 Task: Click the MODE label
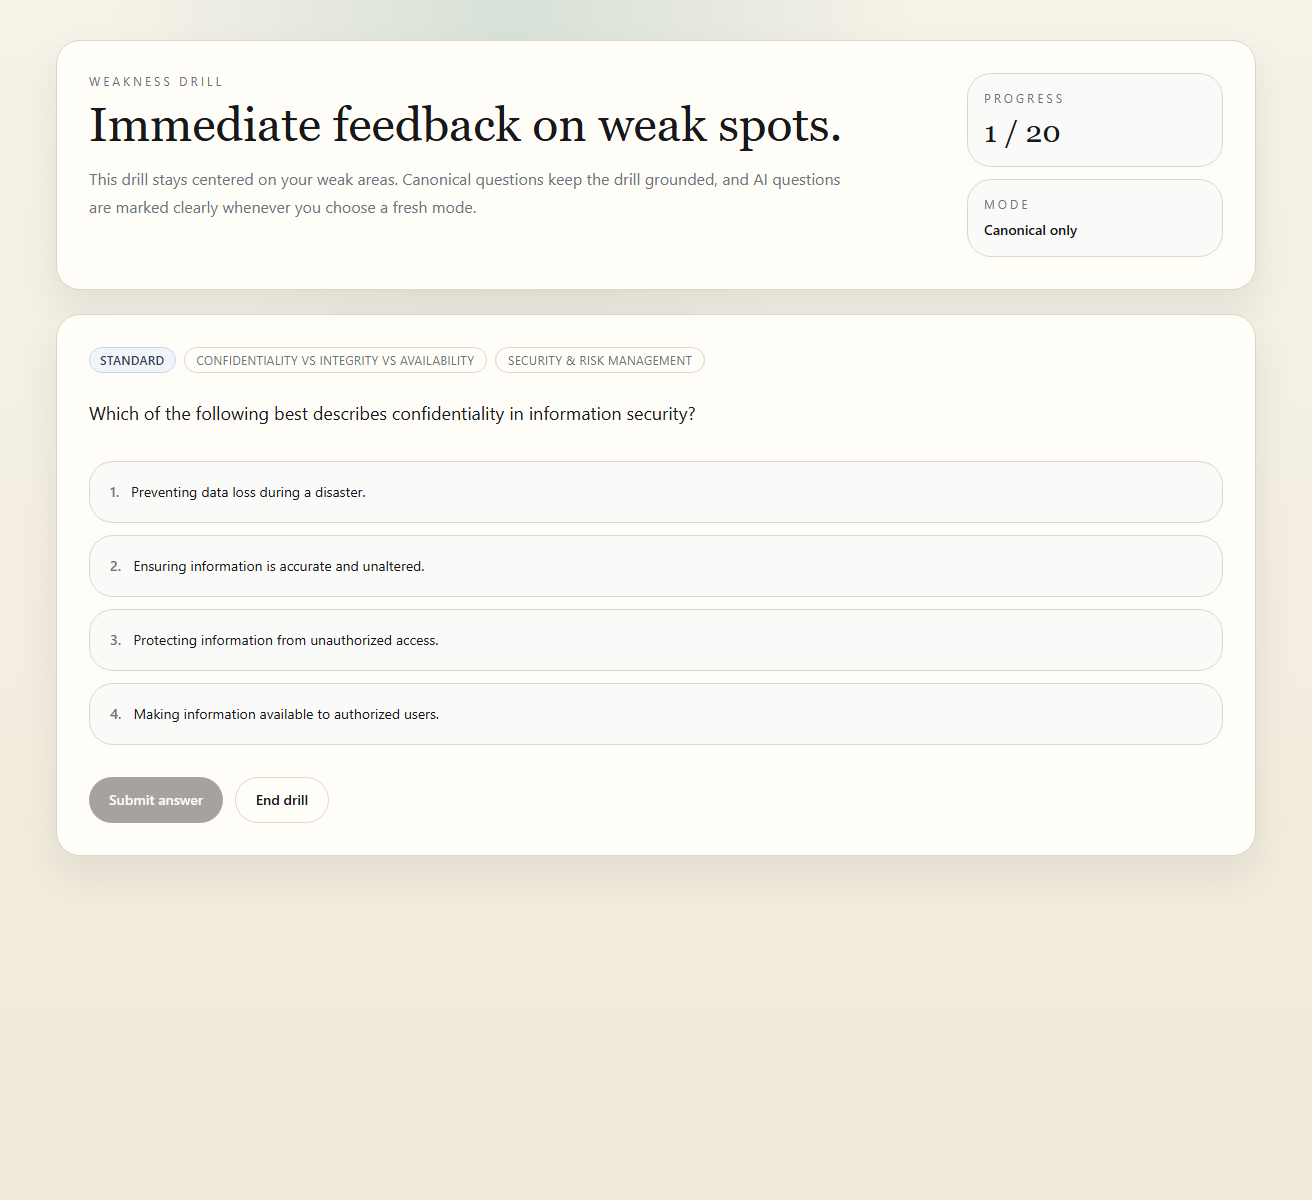1006,204
